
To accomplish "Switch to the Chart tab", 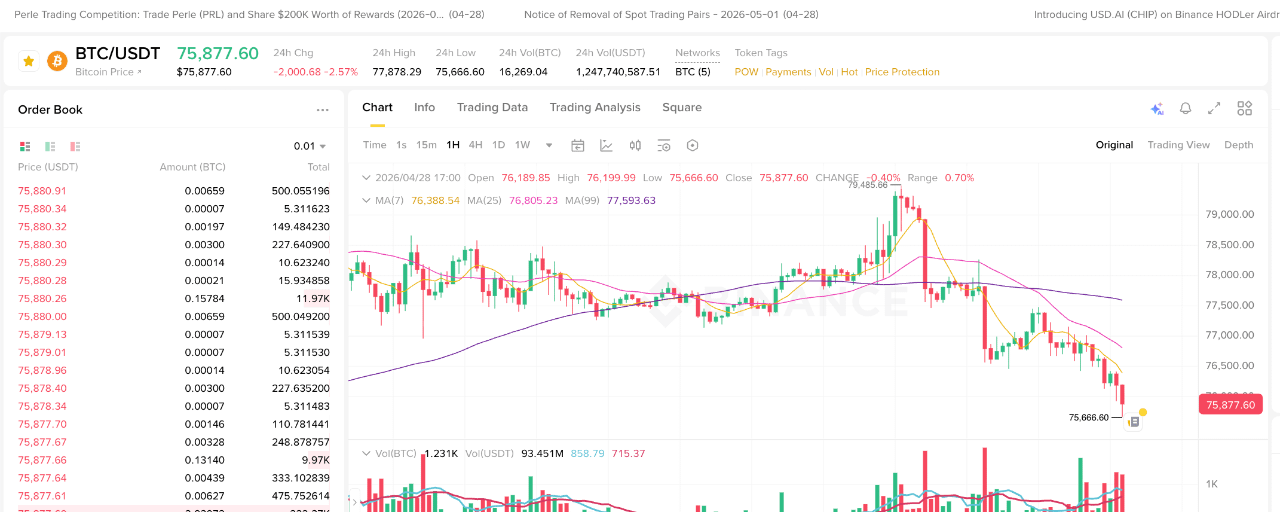I will tap(377, 107).
